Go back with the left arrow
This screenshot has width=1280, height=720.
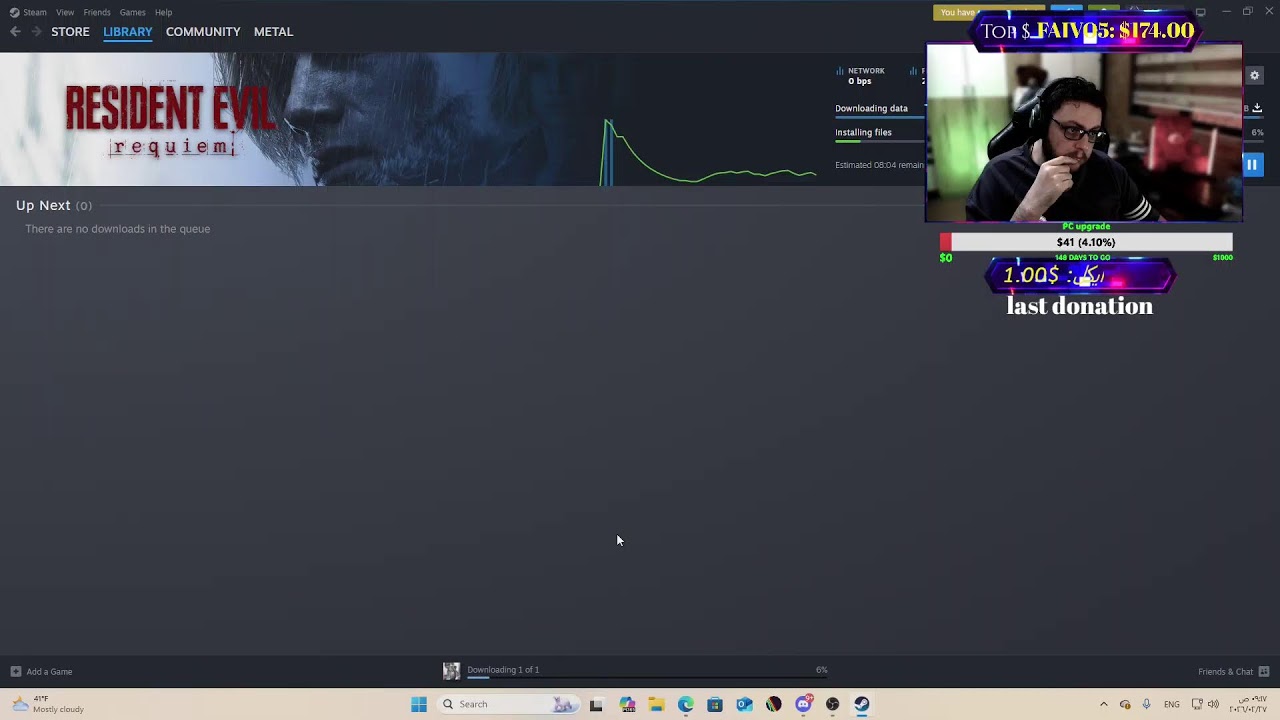point(15,32)
